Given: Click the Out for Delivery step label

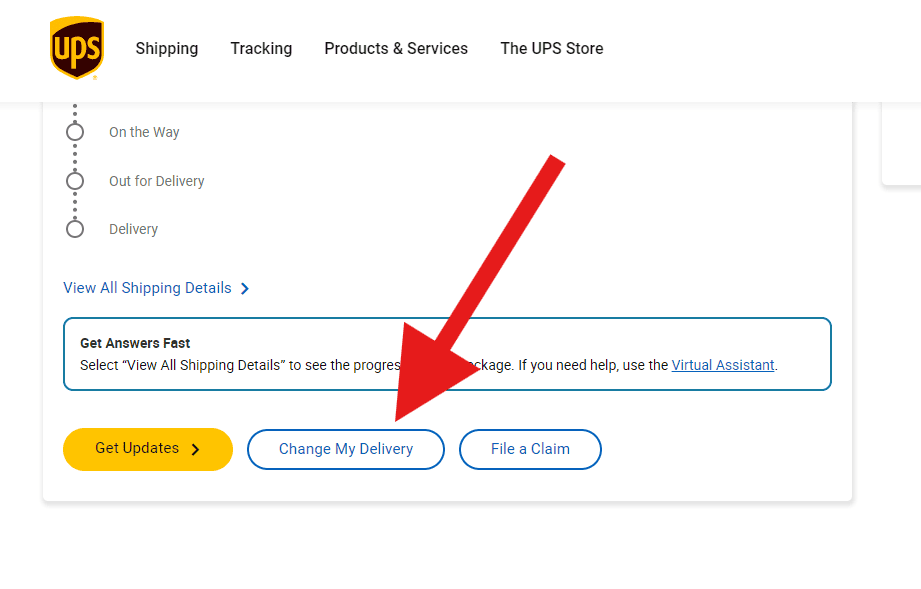Looking at the screenshot, I should (157, 181).
